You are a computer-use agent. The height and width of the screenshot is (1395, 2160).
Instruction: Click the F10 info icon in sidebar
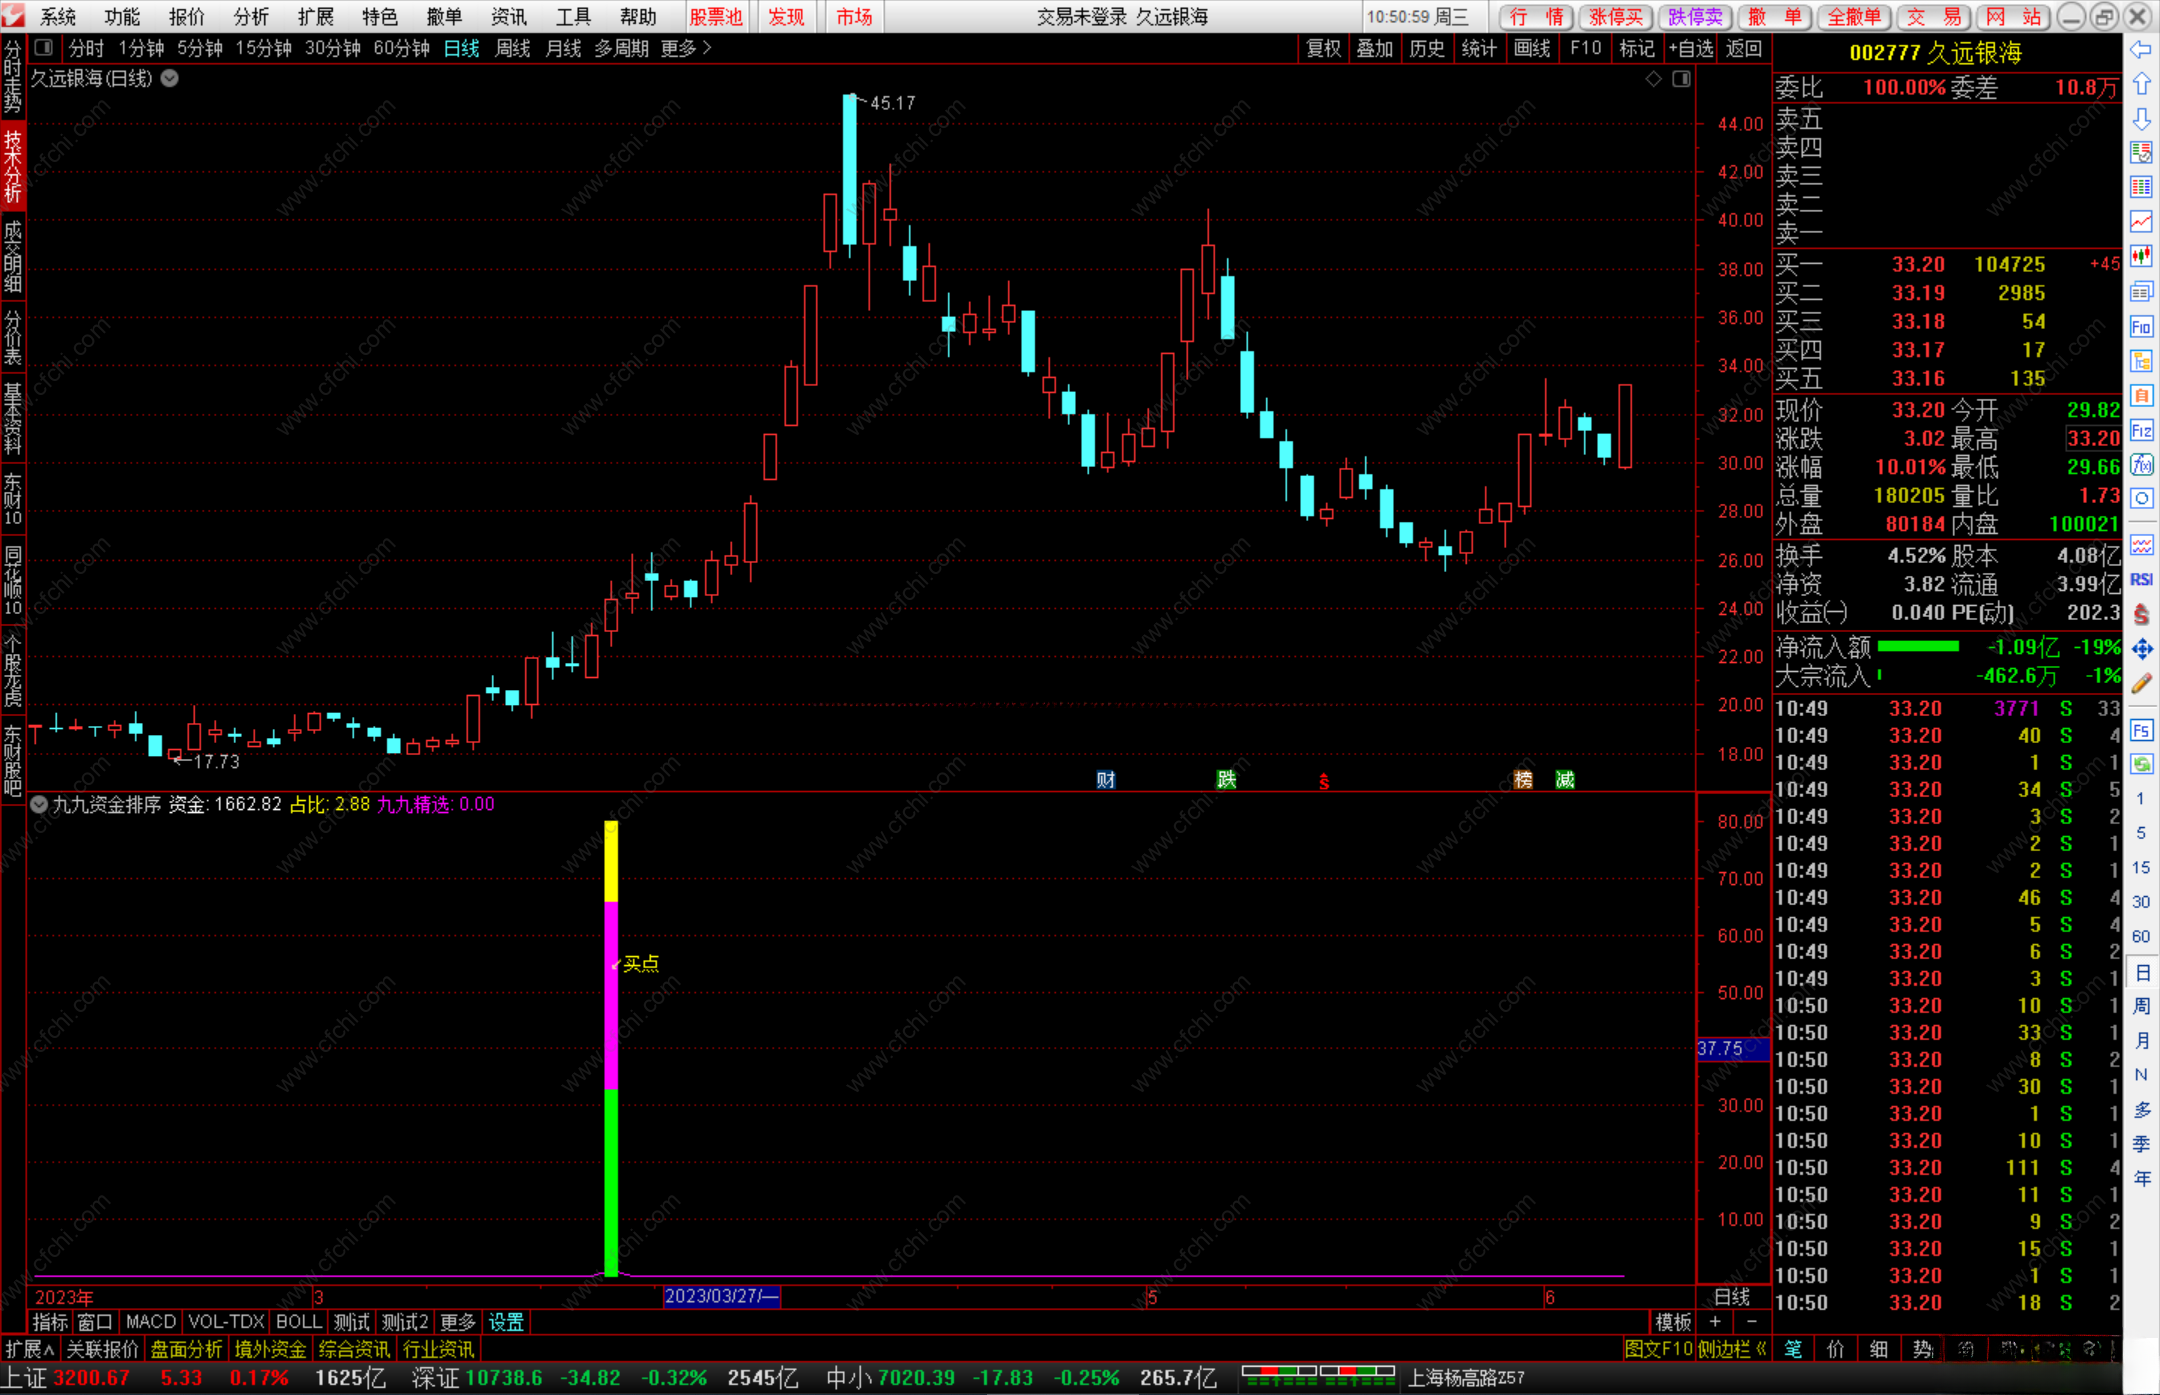[2141, 327]
